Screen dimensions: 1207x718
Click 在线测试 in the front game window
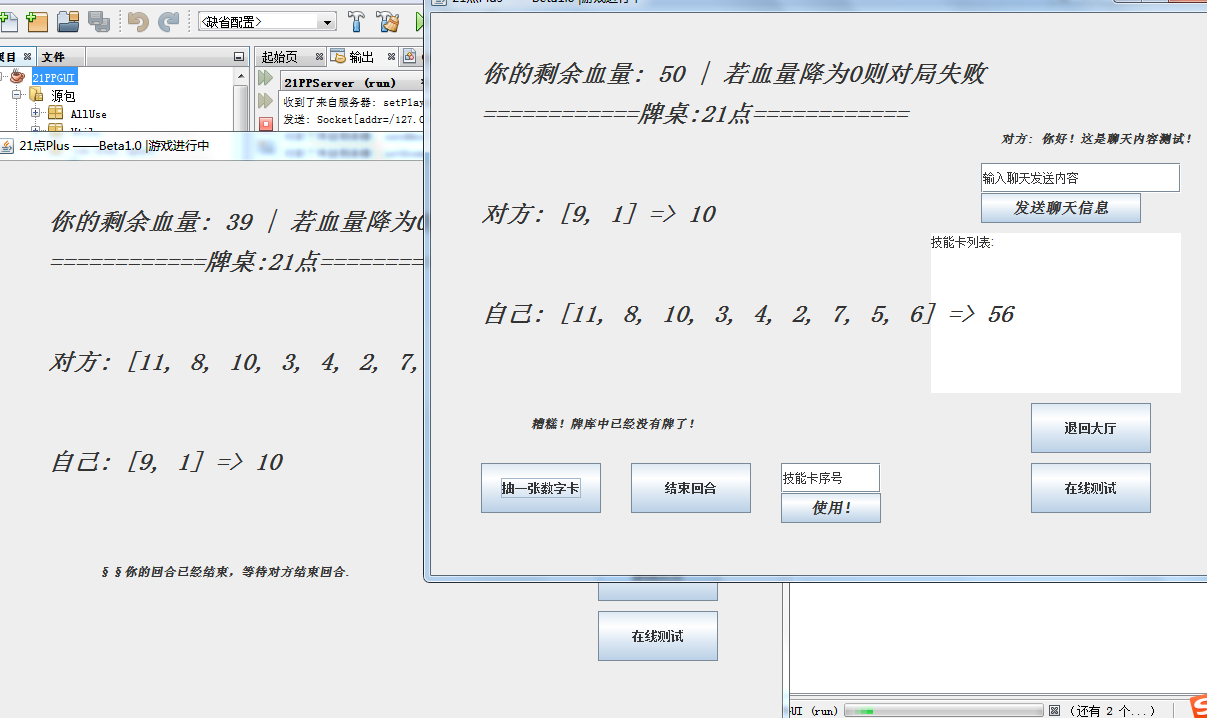point(1091,488)
